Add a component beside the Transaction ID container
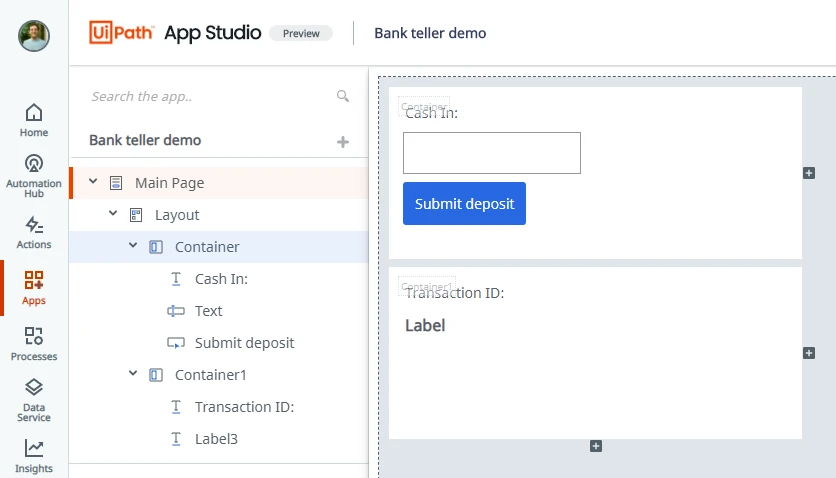The width and height of the screenshot is (836, 478). point(809,353)
